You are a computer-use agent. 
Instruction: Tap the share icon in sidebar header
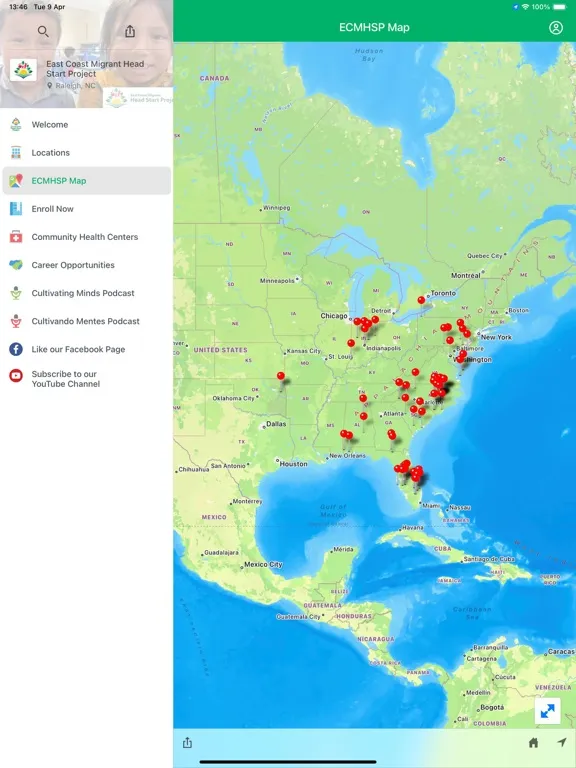(130, 31)
